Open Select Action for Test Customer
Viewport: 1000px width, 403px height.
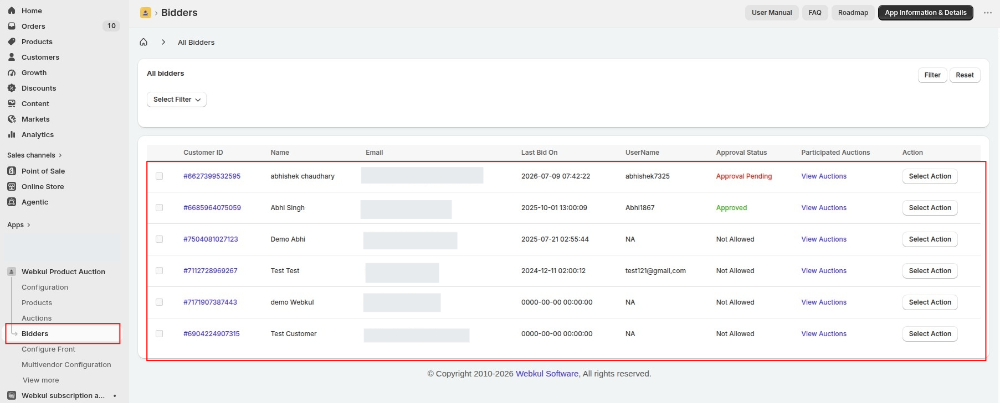tap(929, 333)
